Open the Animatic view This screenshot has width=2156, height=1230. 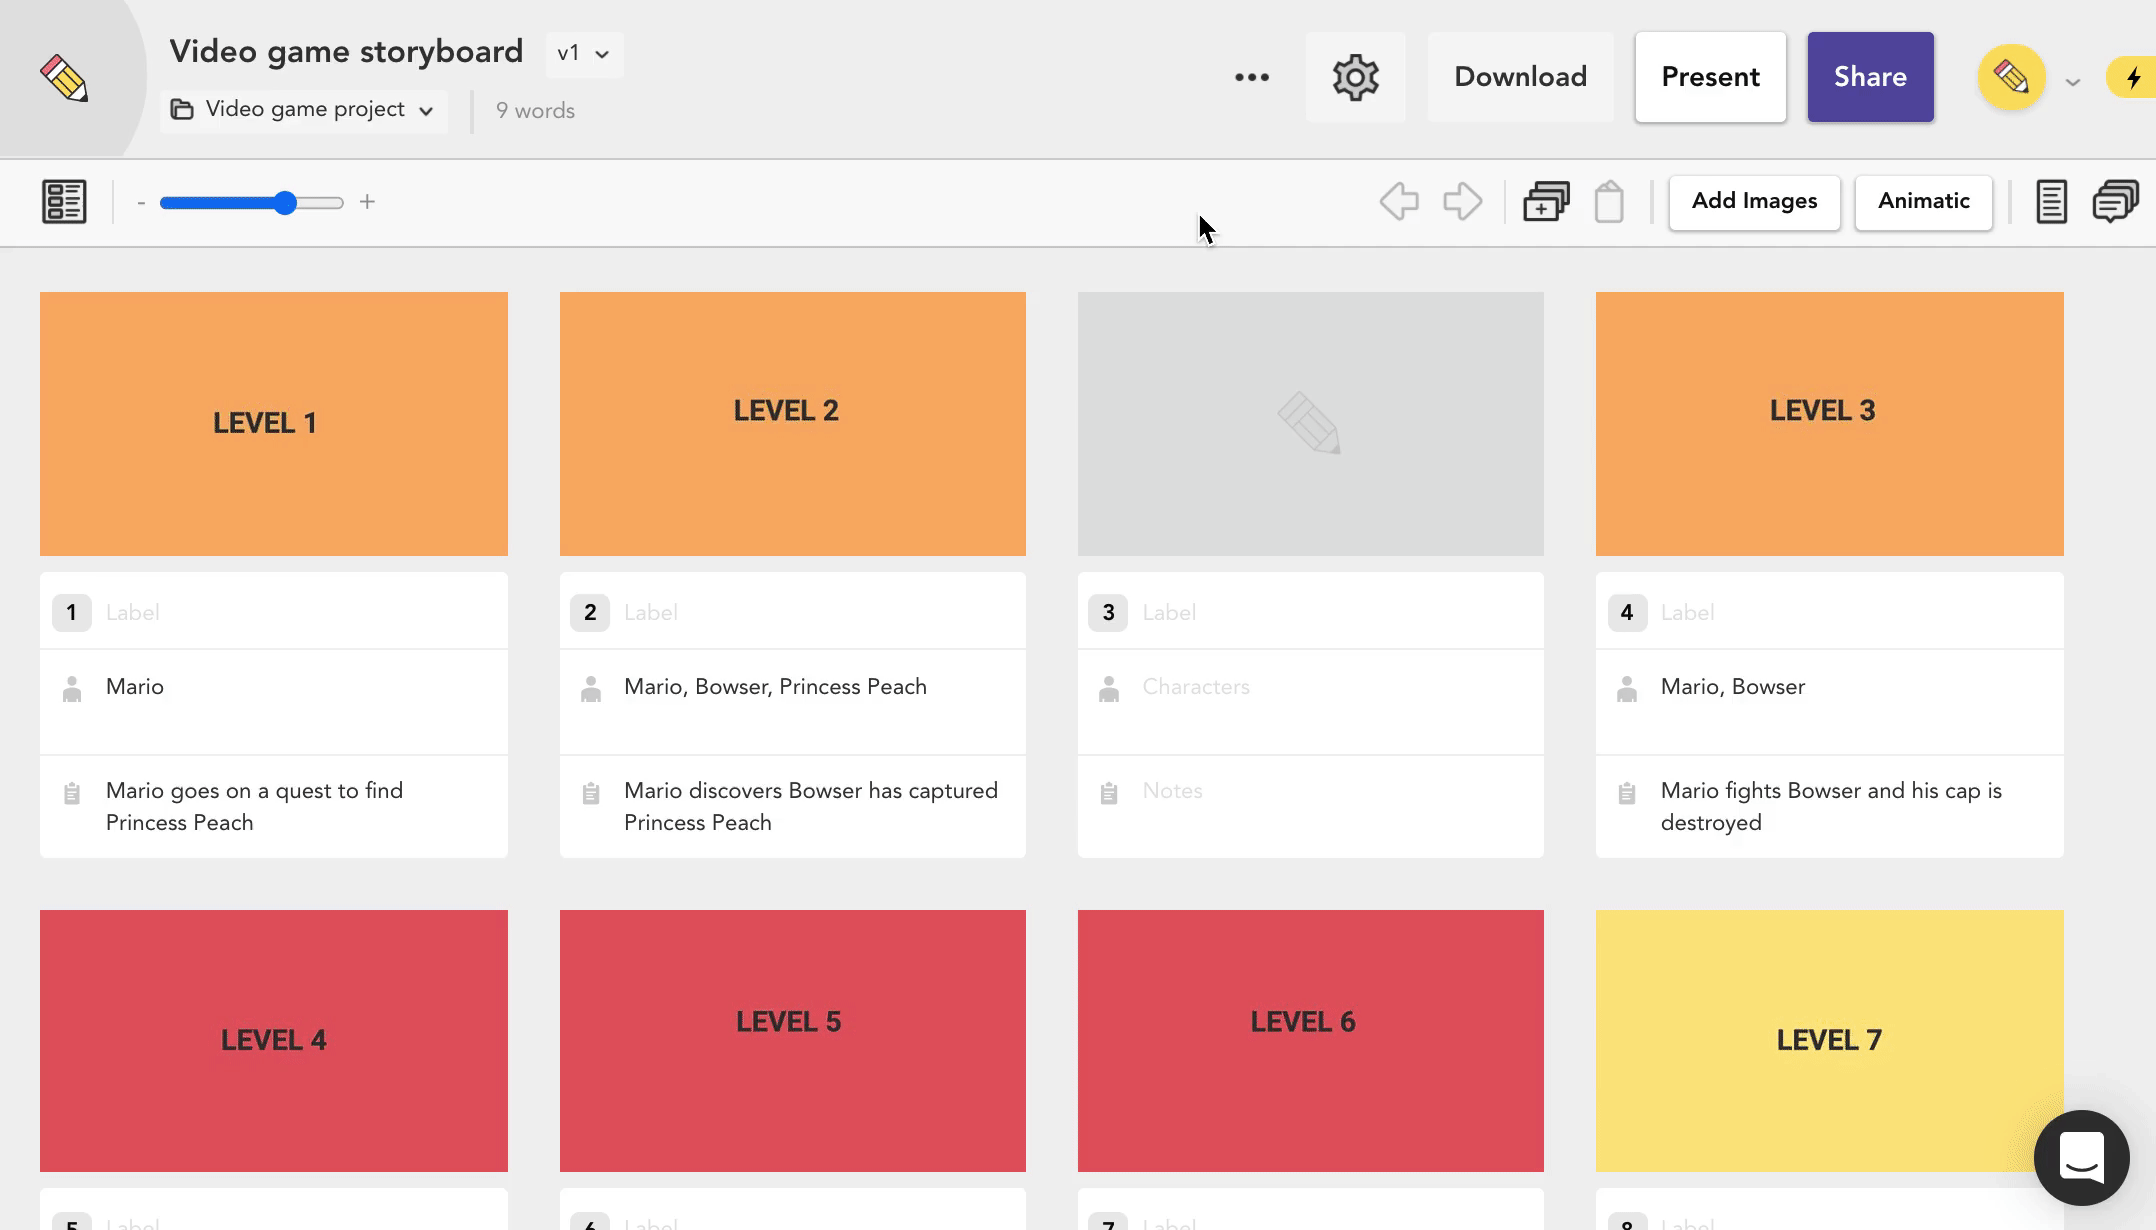pos(1923,201)
